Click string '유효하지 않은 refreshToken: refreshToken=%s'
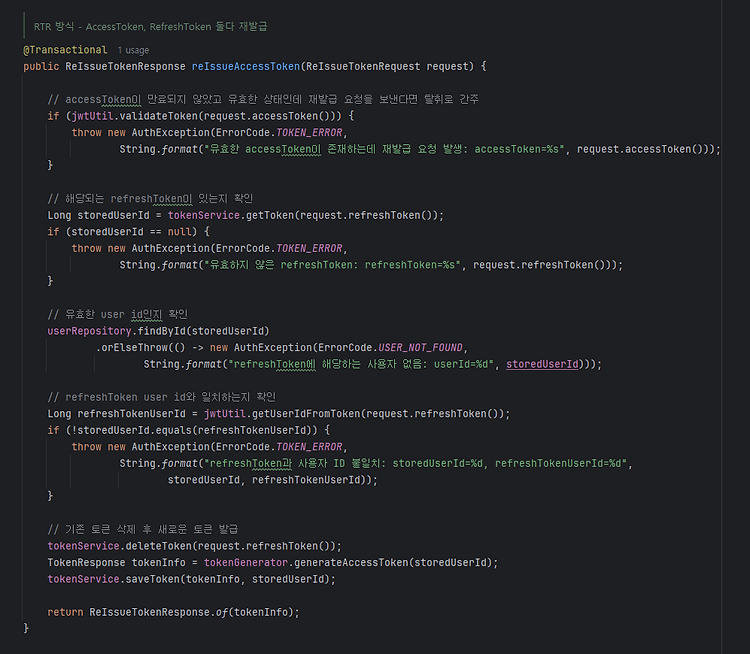The image size is (750, 654). click(332, 265)
